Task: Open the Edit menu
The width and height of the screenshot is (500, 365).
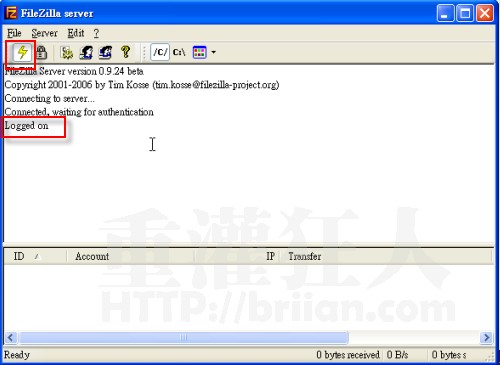Action: click(76, 33)
